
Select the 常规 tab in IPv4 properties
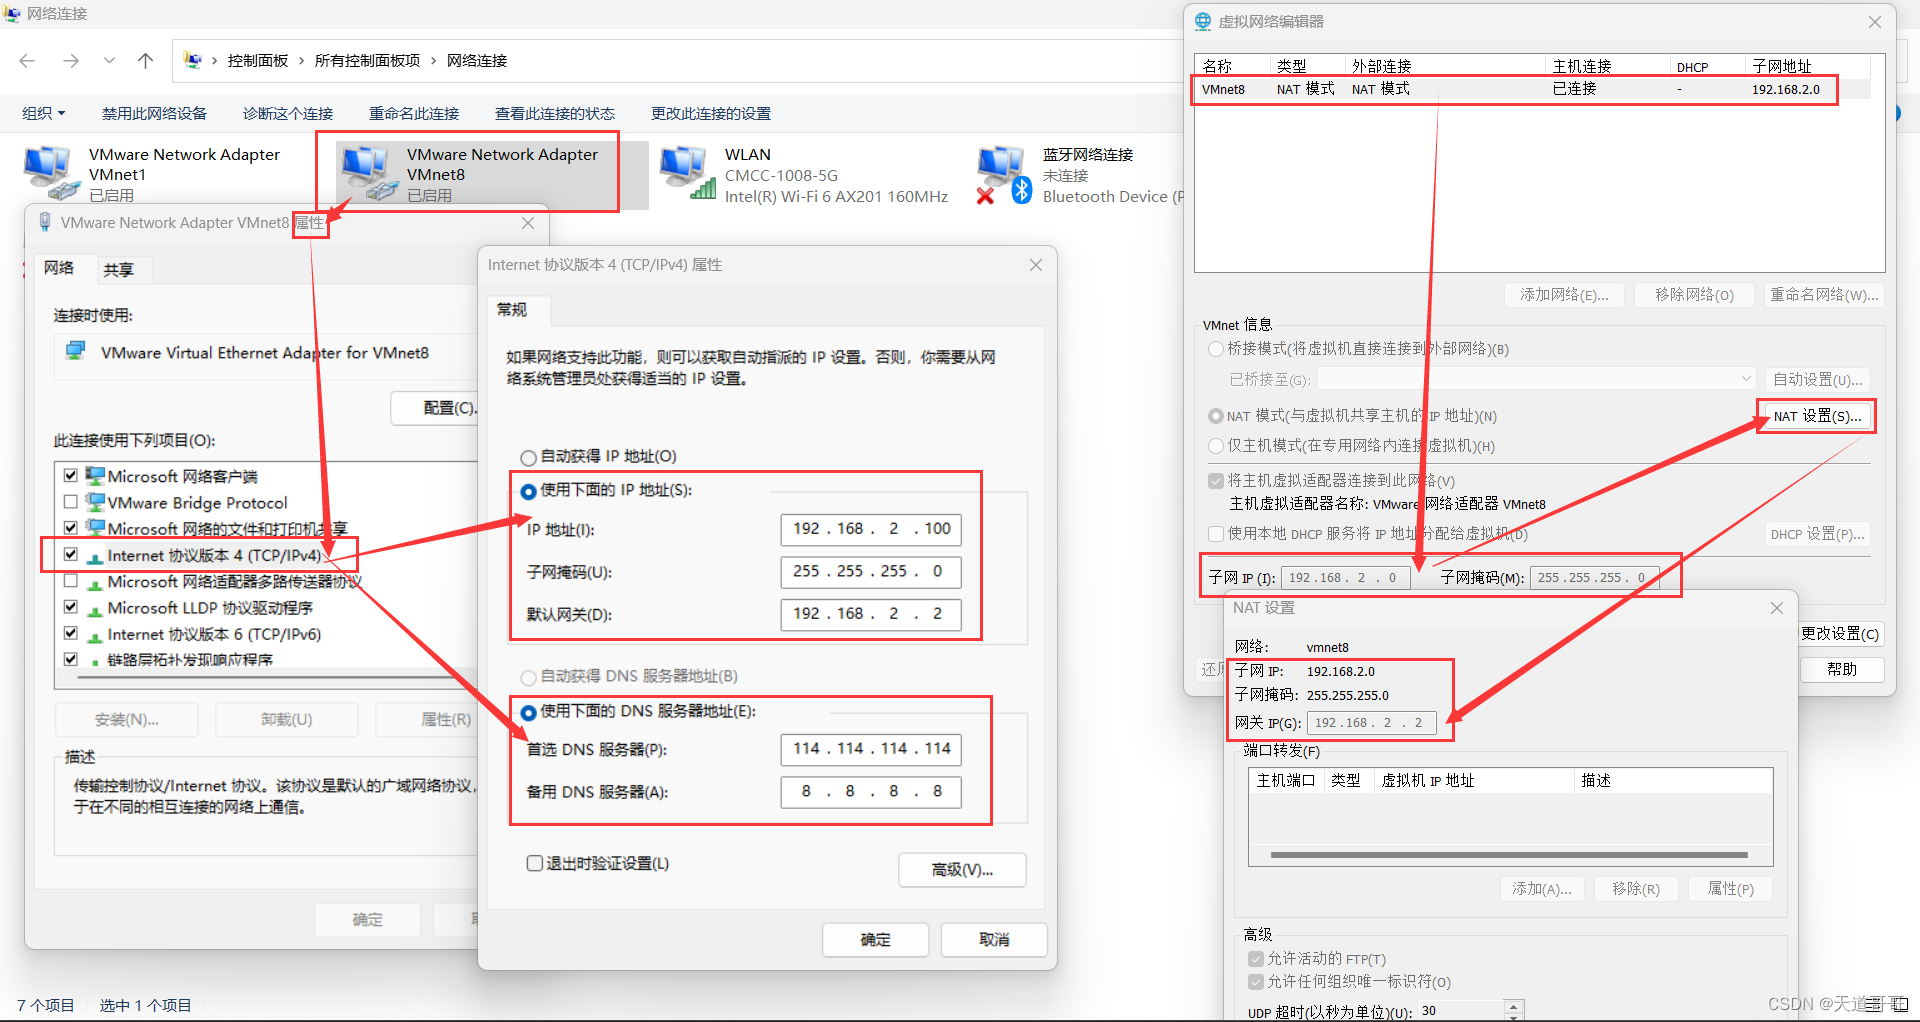pyautogui.click(x=512, y=310)
